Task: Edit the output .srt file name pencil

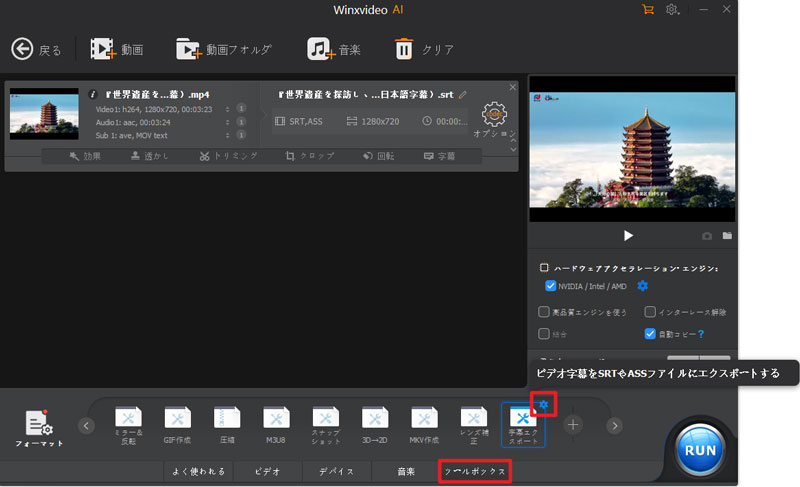Action: click(463, 94)
